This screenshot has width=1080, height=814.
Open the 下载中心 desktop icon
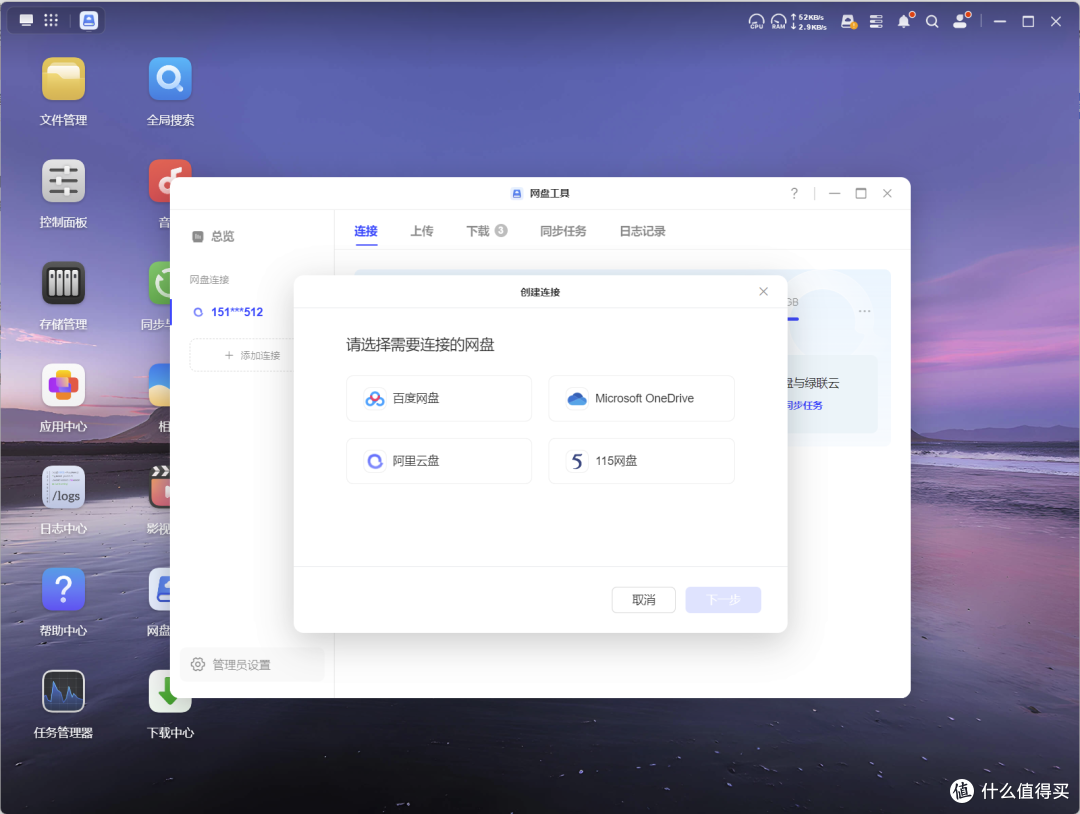pyautogui.click(x=169, y=691)
